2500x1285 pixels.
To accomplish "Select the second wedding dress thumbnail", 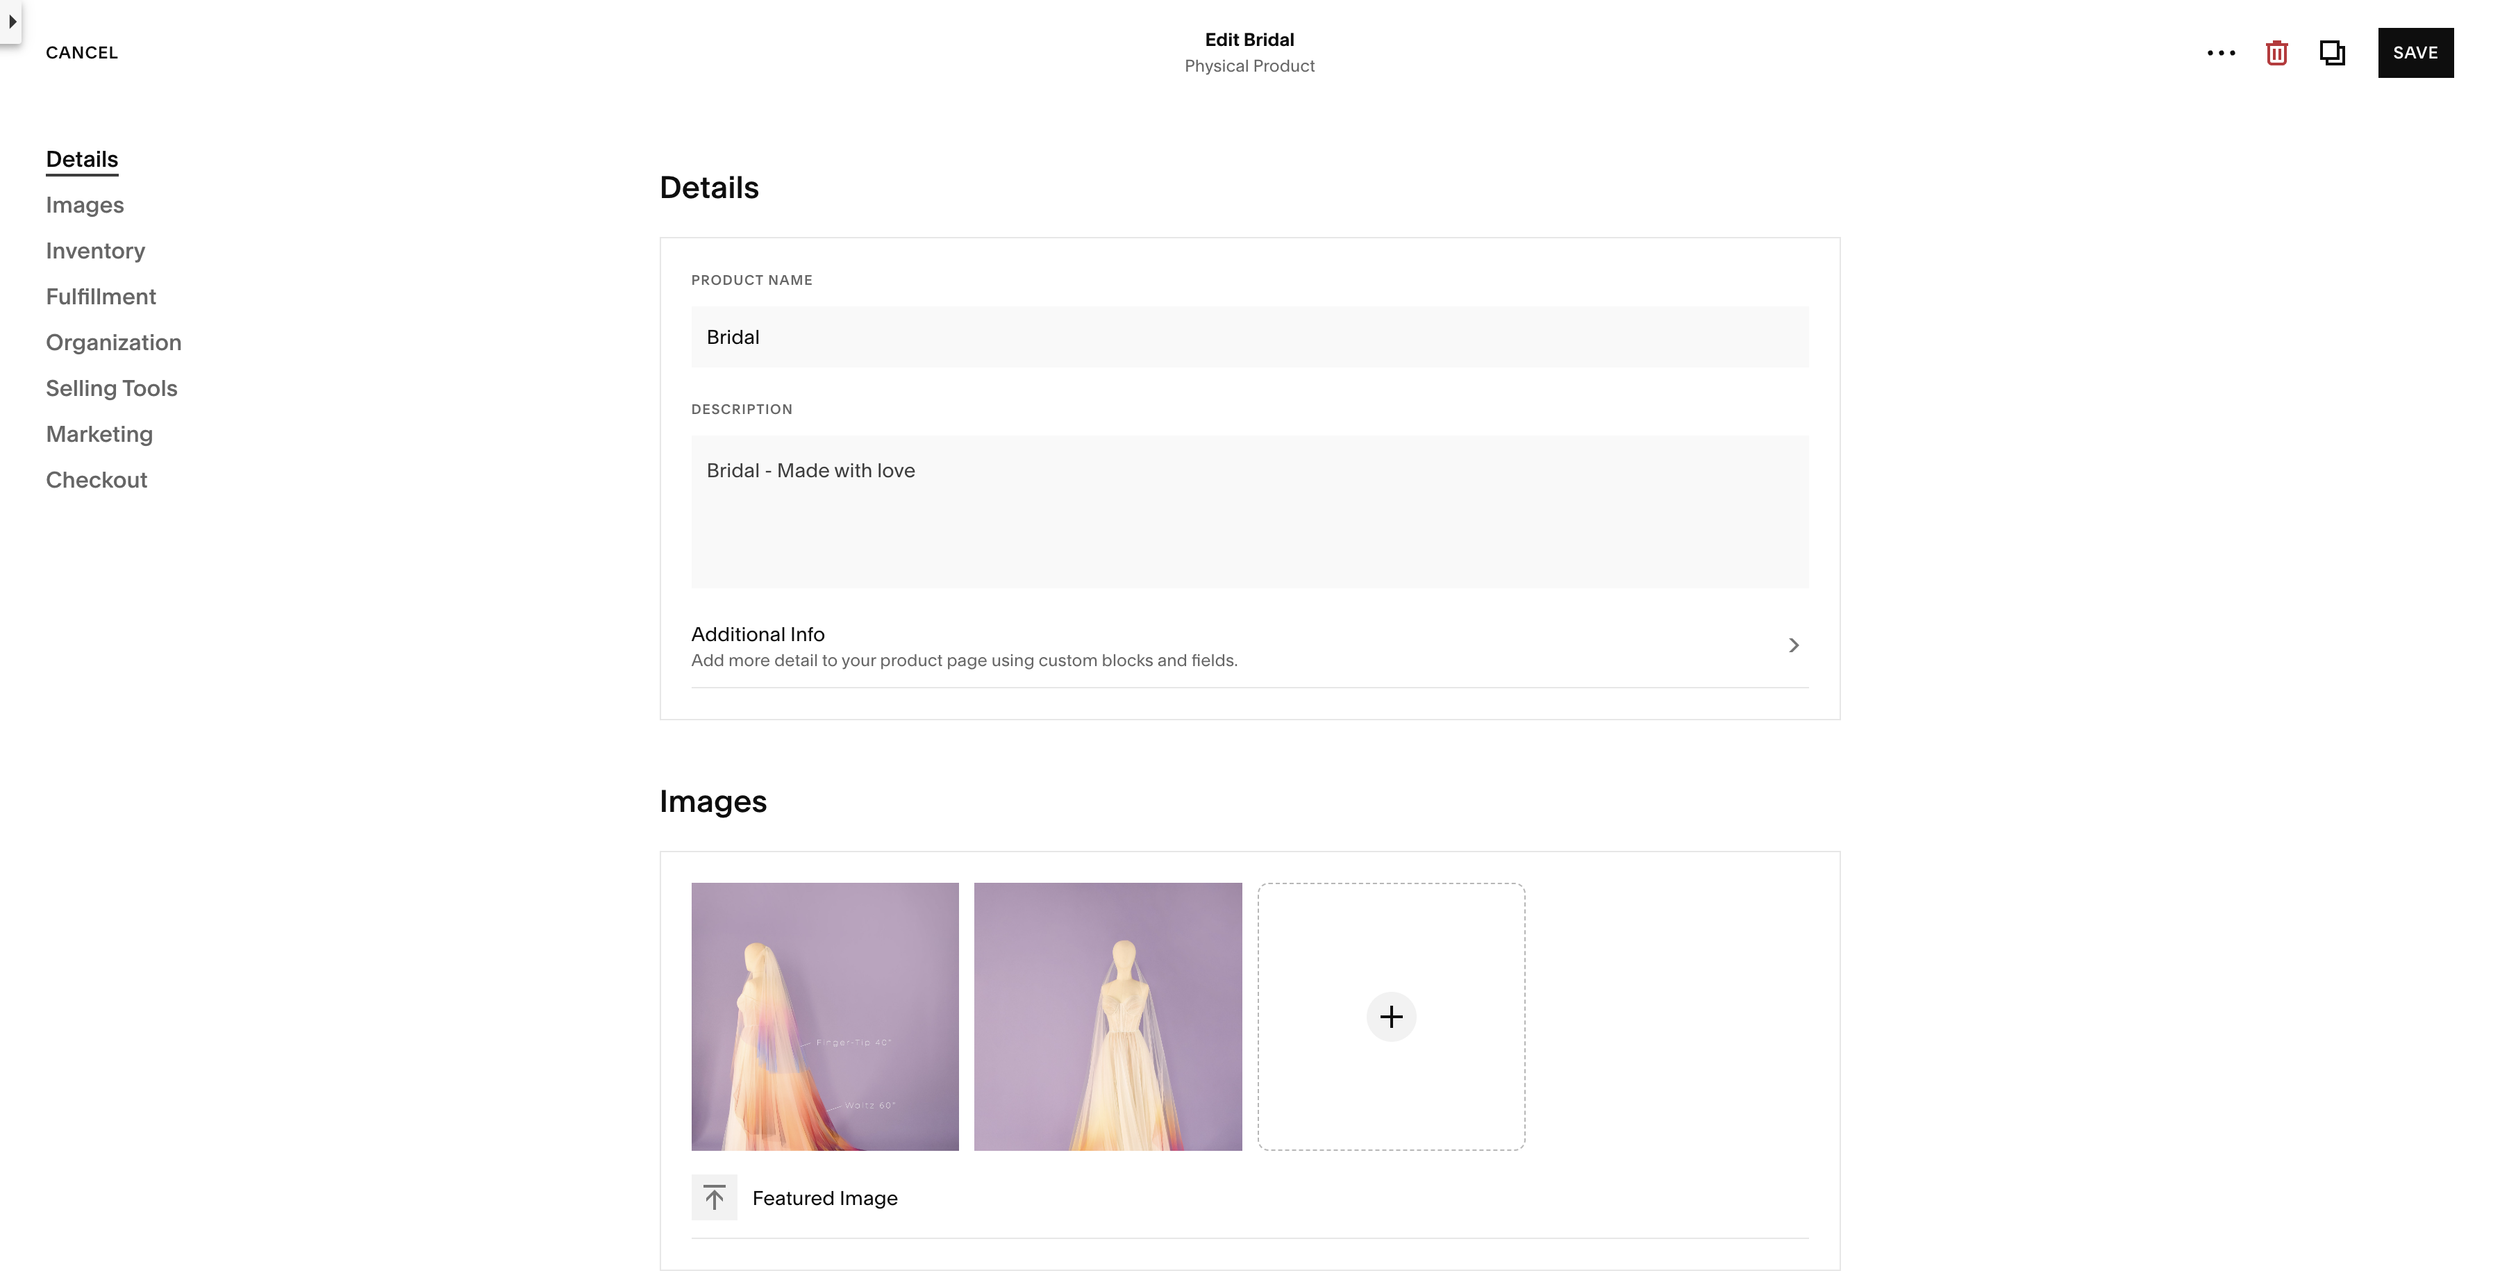I will tap(1107, 1016).
